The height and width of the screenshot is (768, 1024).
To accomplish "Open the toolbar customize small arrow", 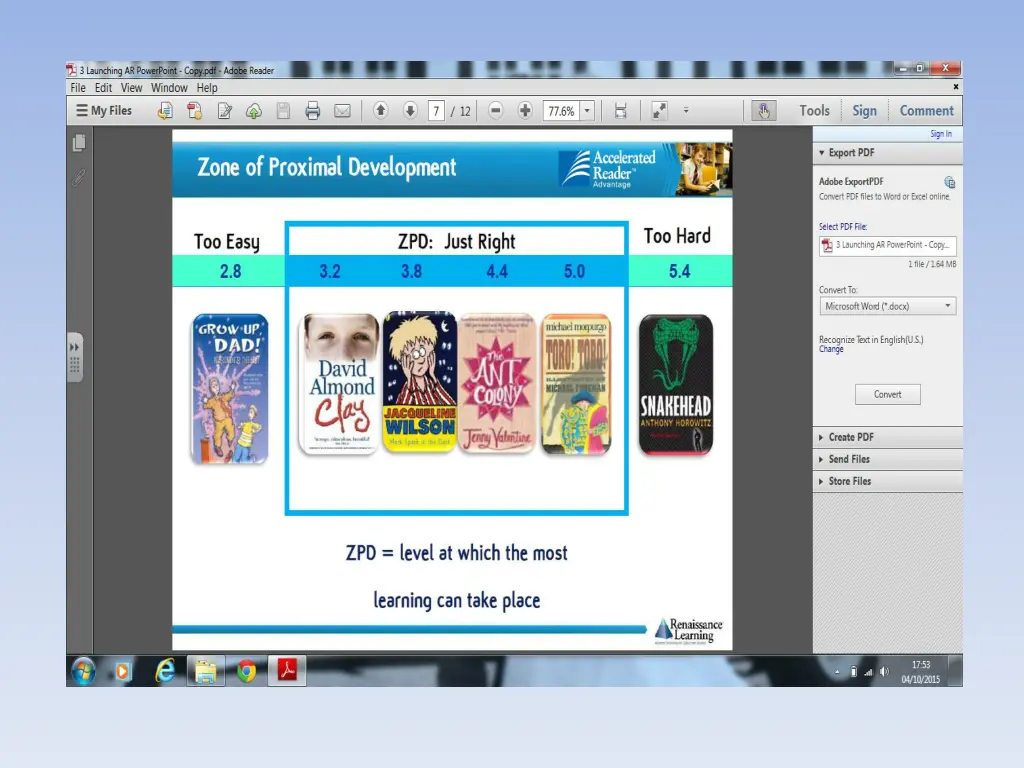I will point(686,110).
